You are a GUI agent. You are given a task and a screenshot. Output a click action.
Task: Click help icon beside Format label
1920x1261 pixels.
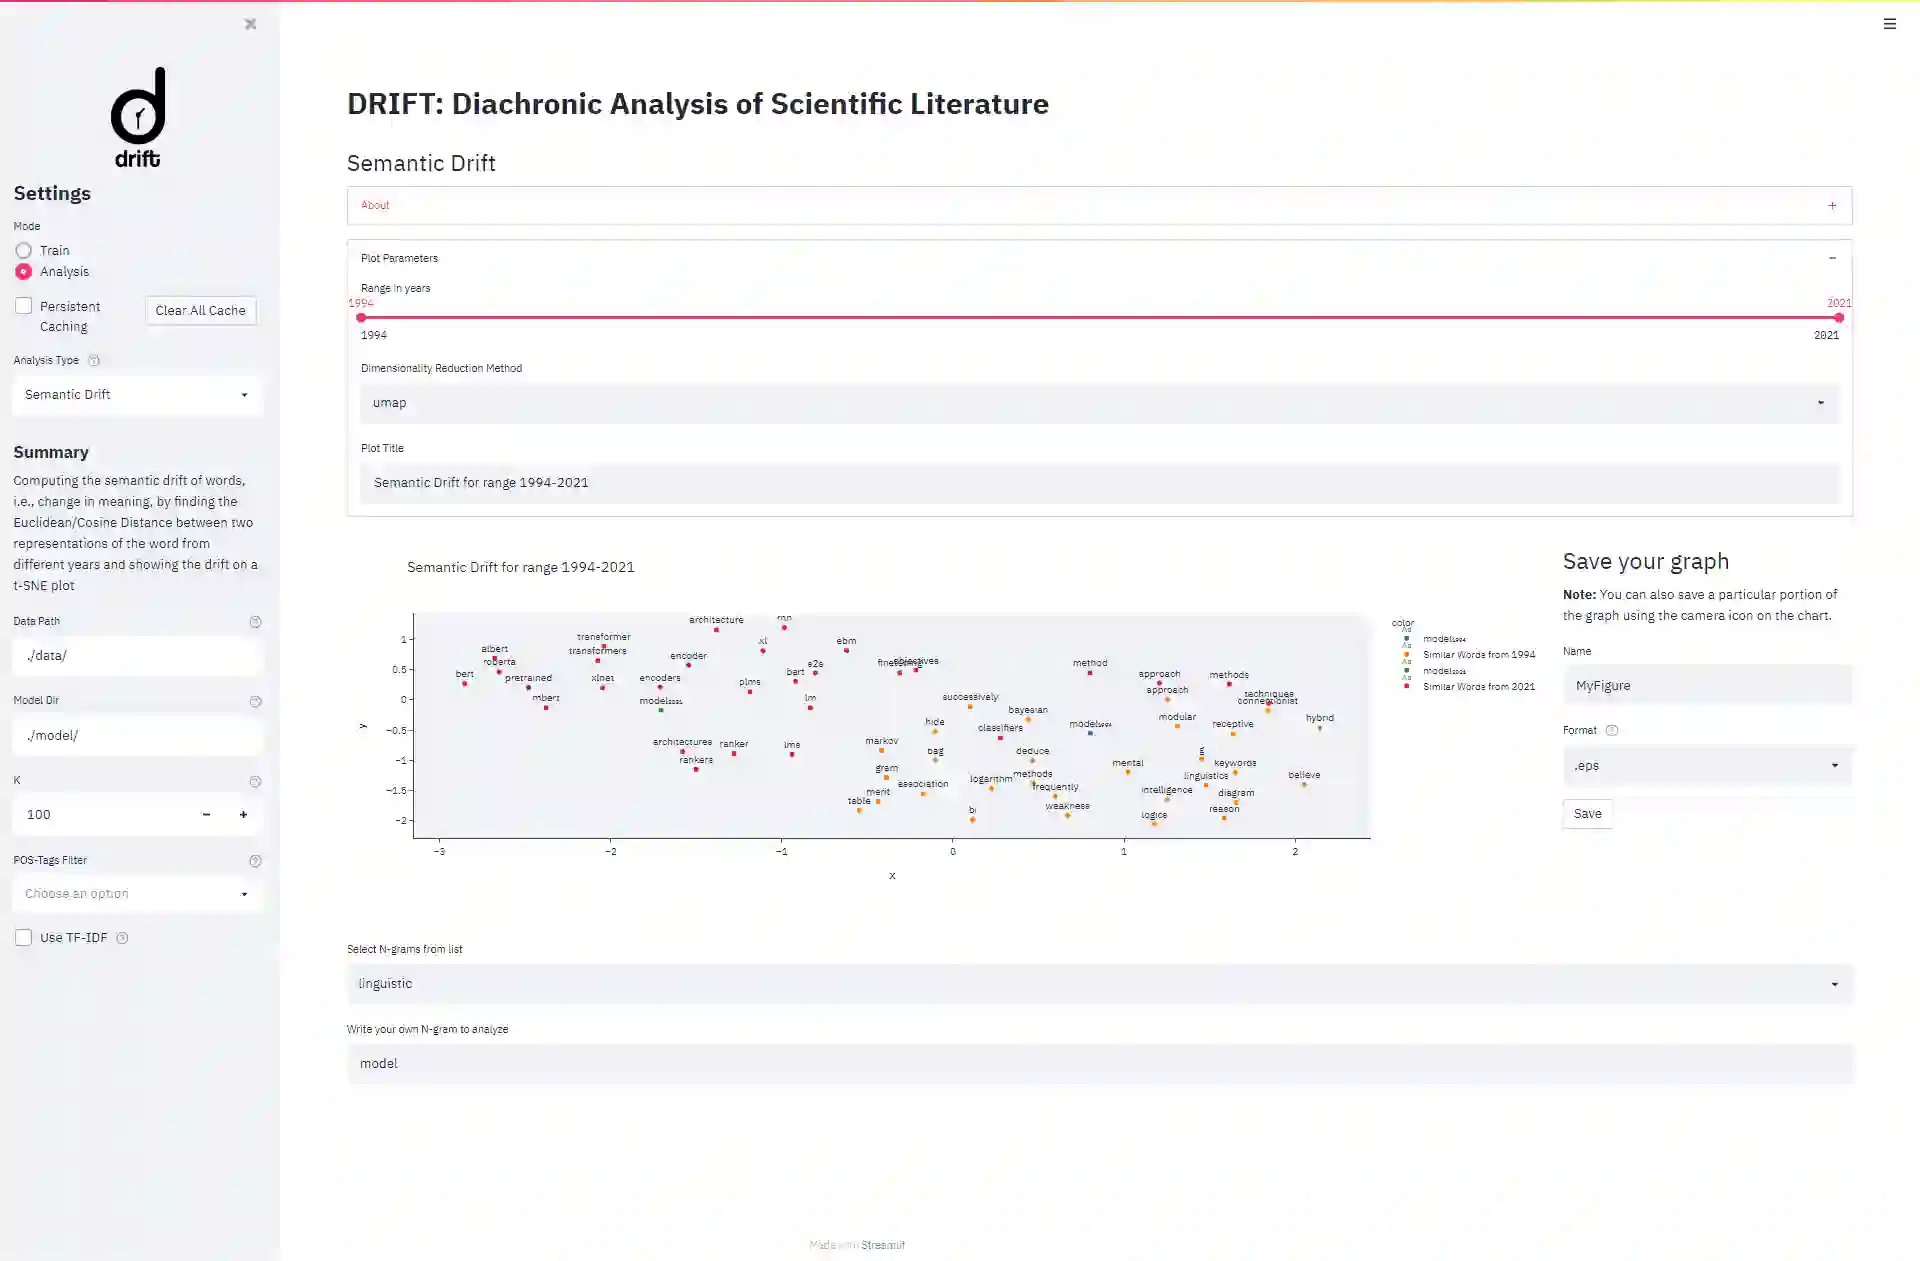coord(1611,731)
